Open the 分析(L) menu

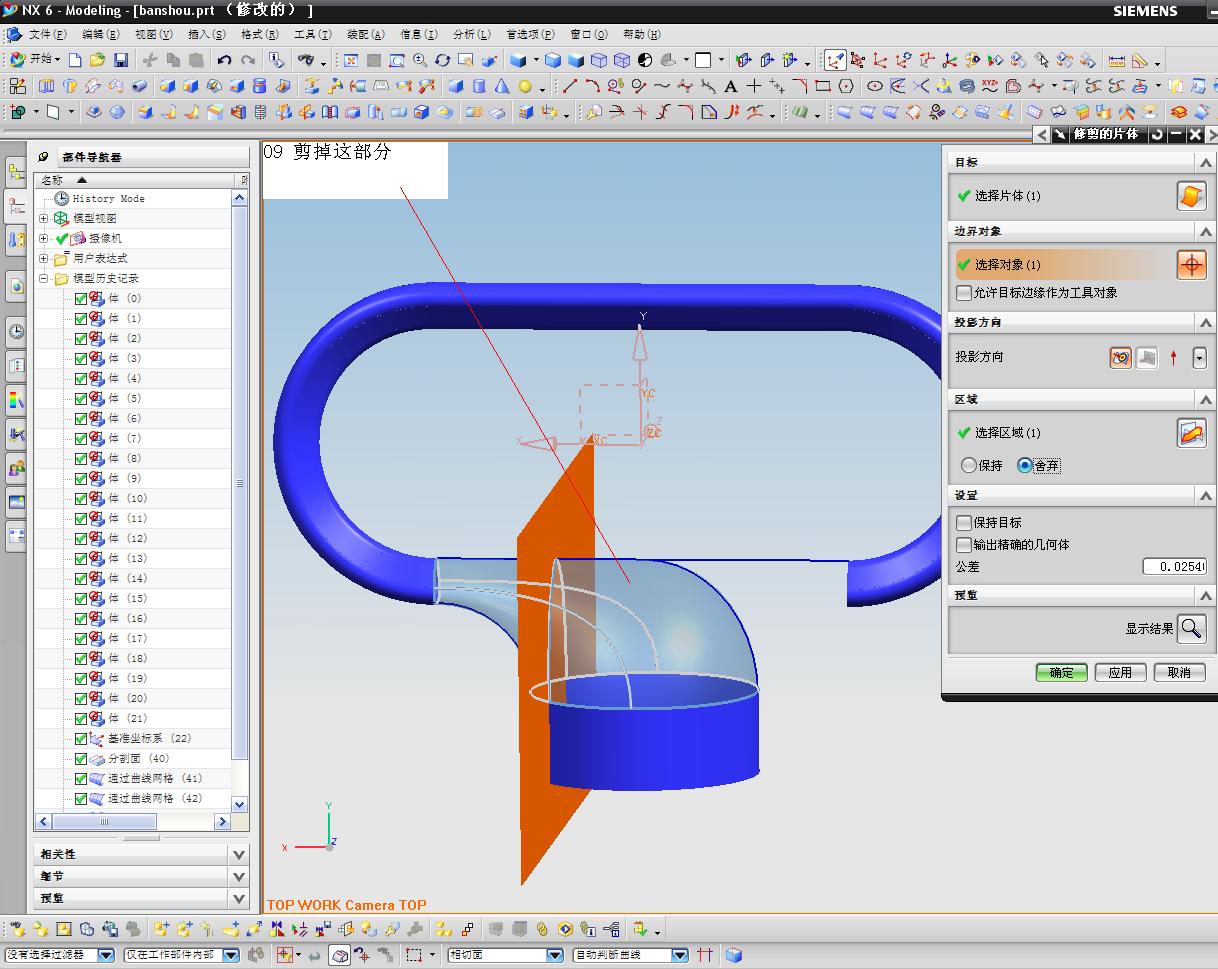point(471,34)
